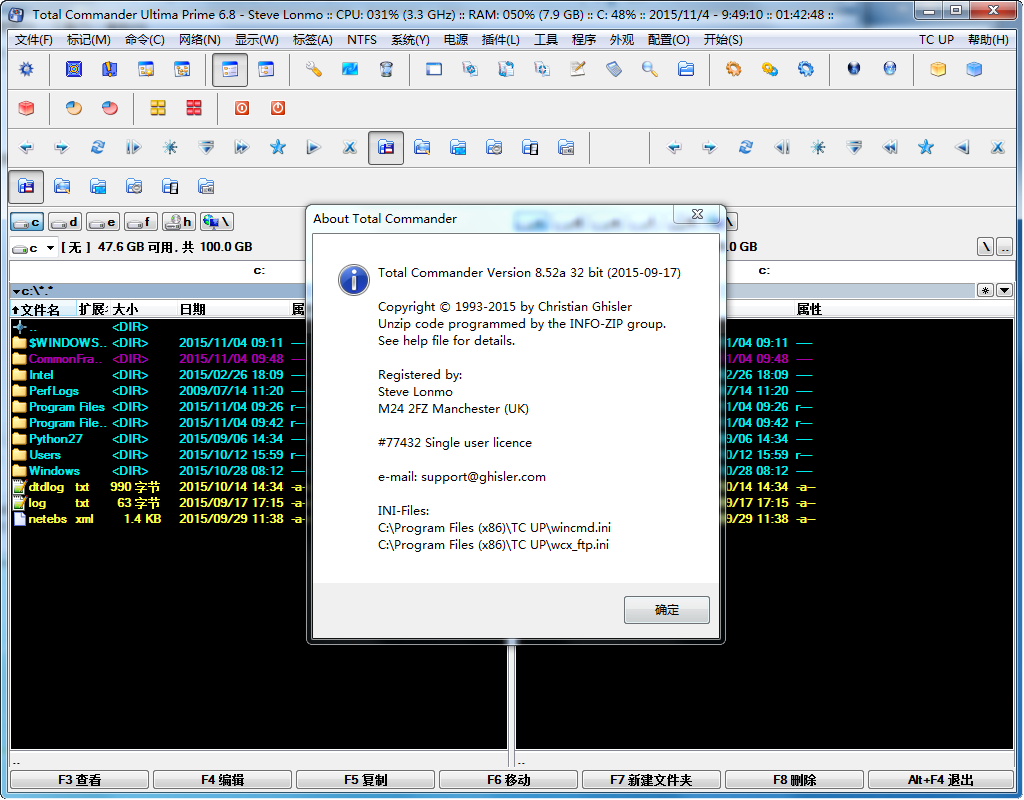Sort by 日期 column header
This screenshot has width=1024, height=800.
(x=193, y=310)
